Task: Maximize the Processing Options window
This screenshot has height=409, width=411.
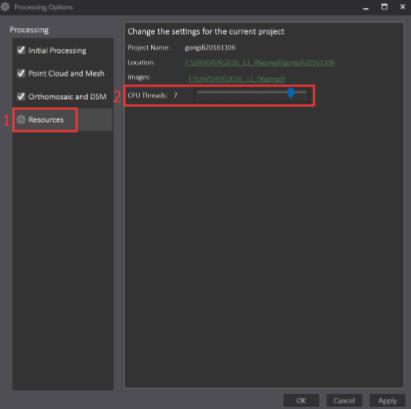Action: [384, 7]
